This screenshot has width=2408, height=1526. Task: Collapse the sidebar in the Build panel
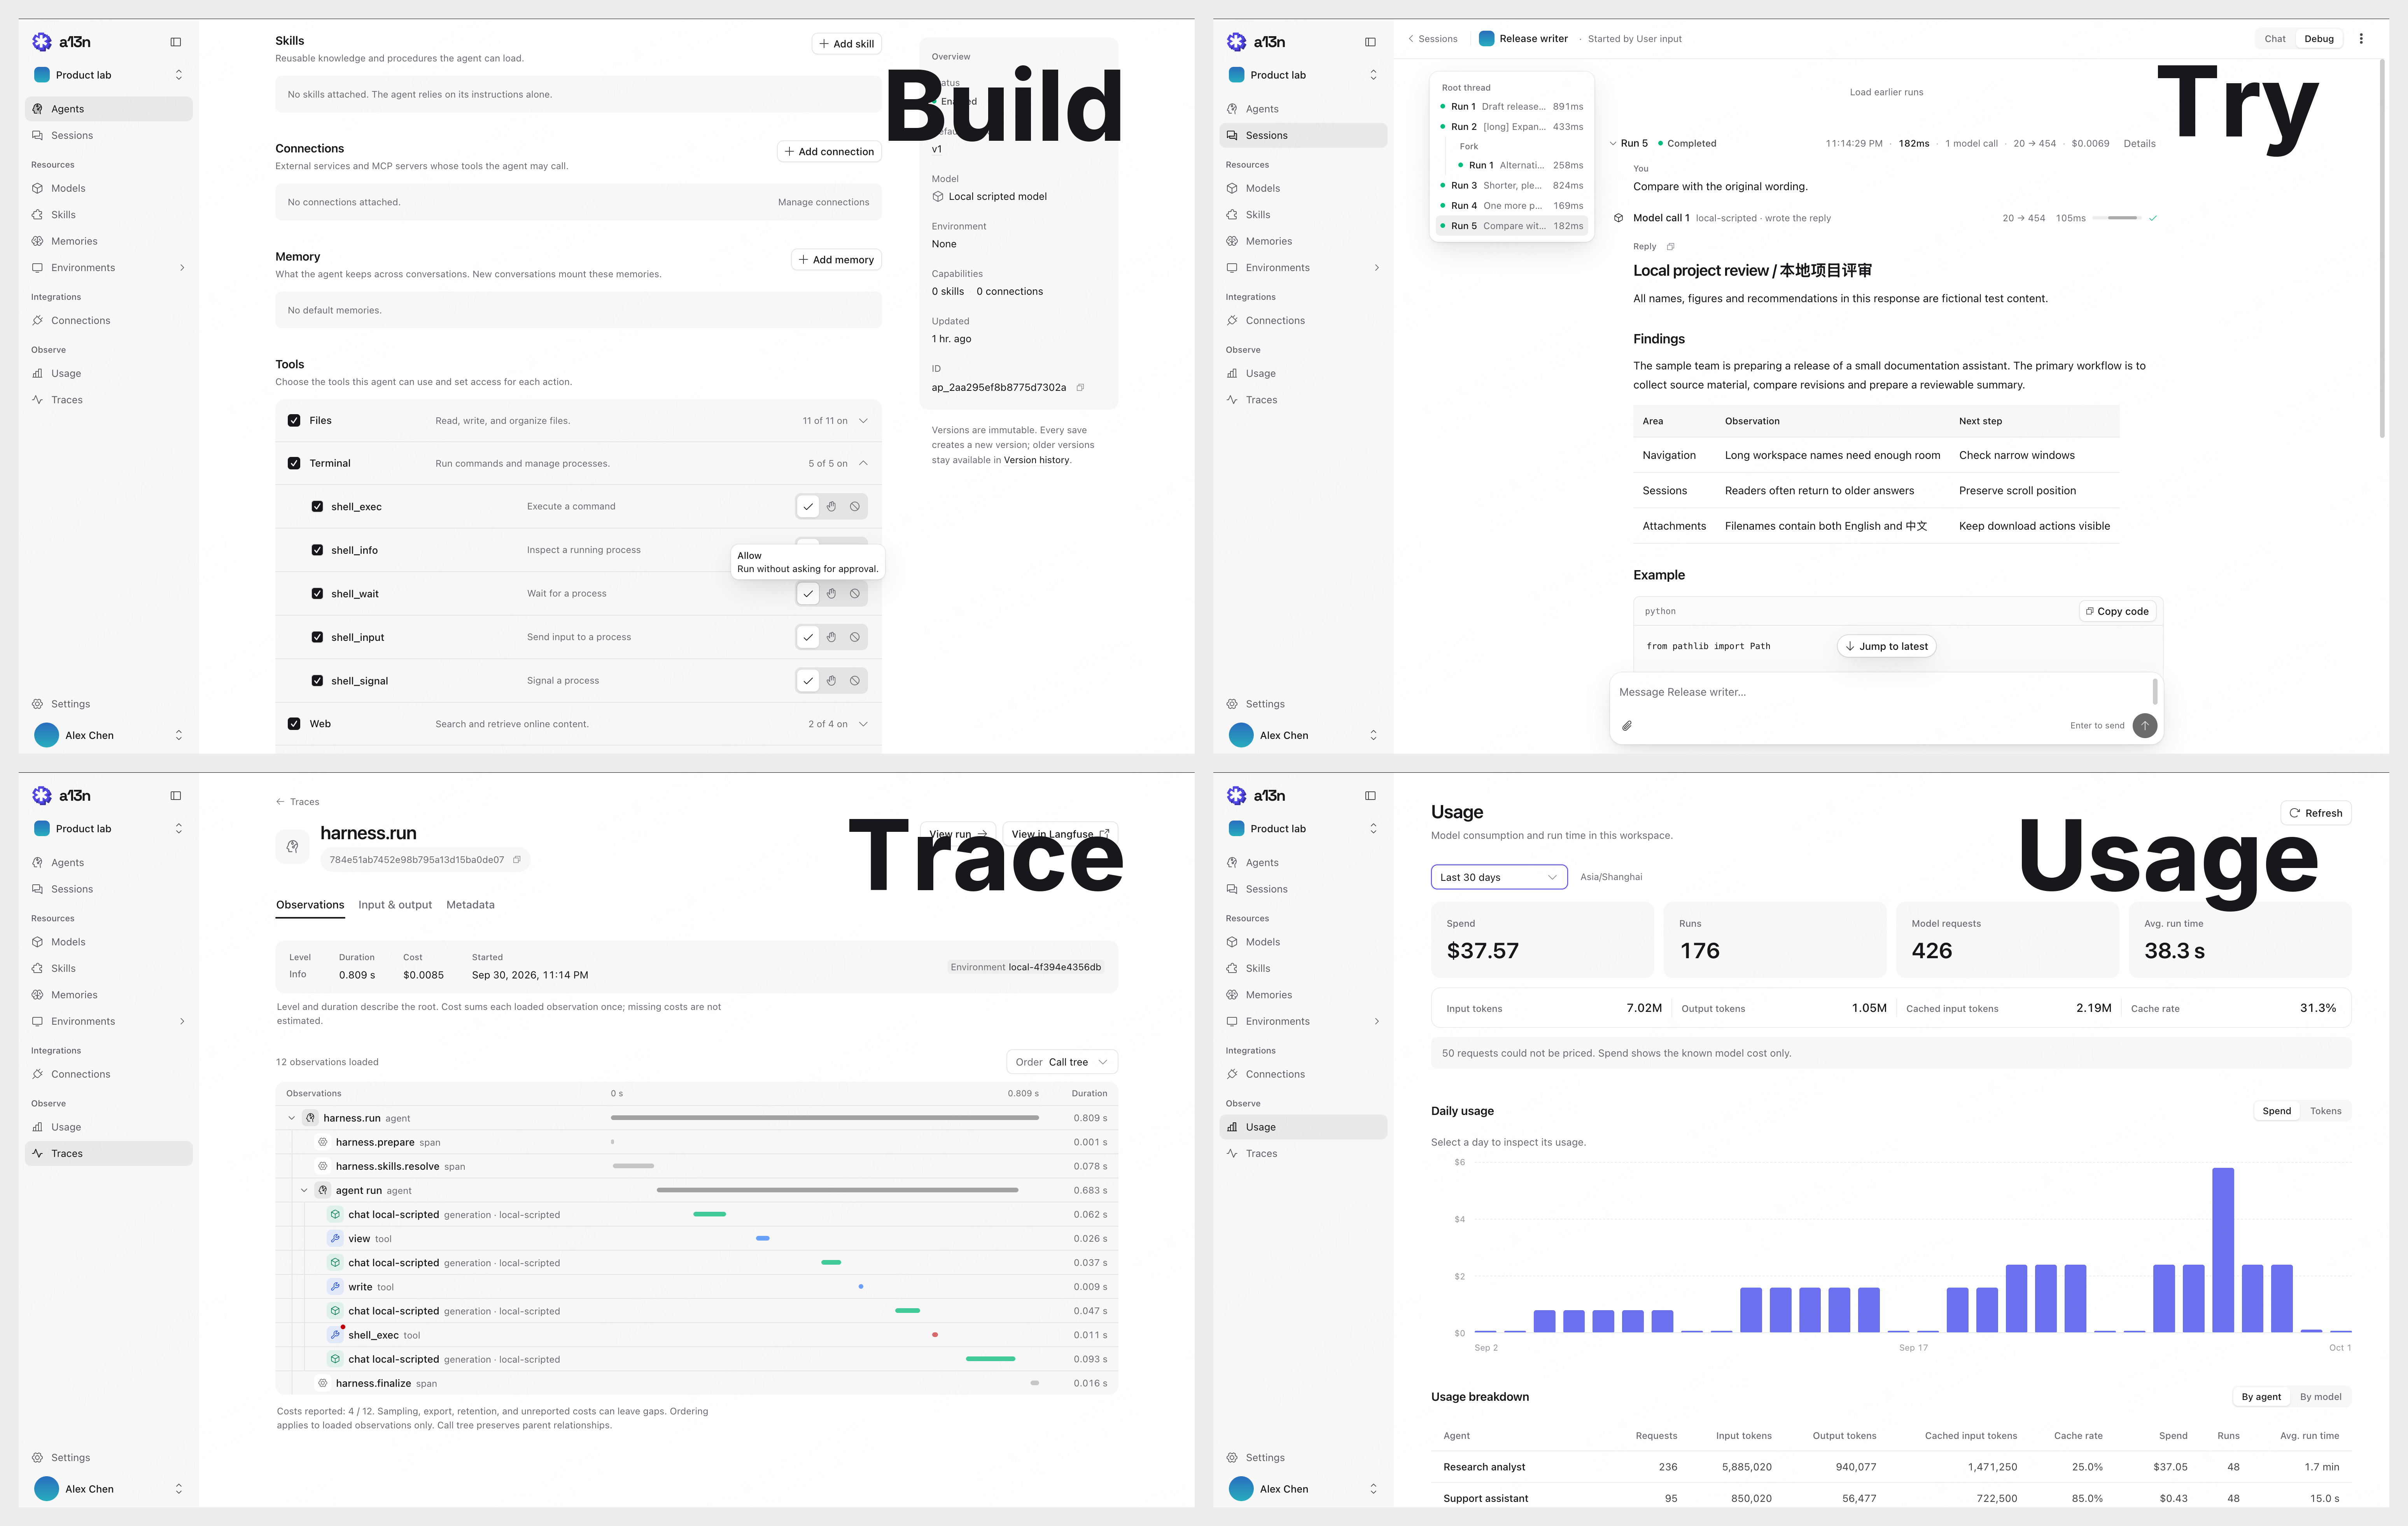click(176, 42)
